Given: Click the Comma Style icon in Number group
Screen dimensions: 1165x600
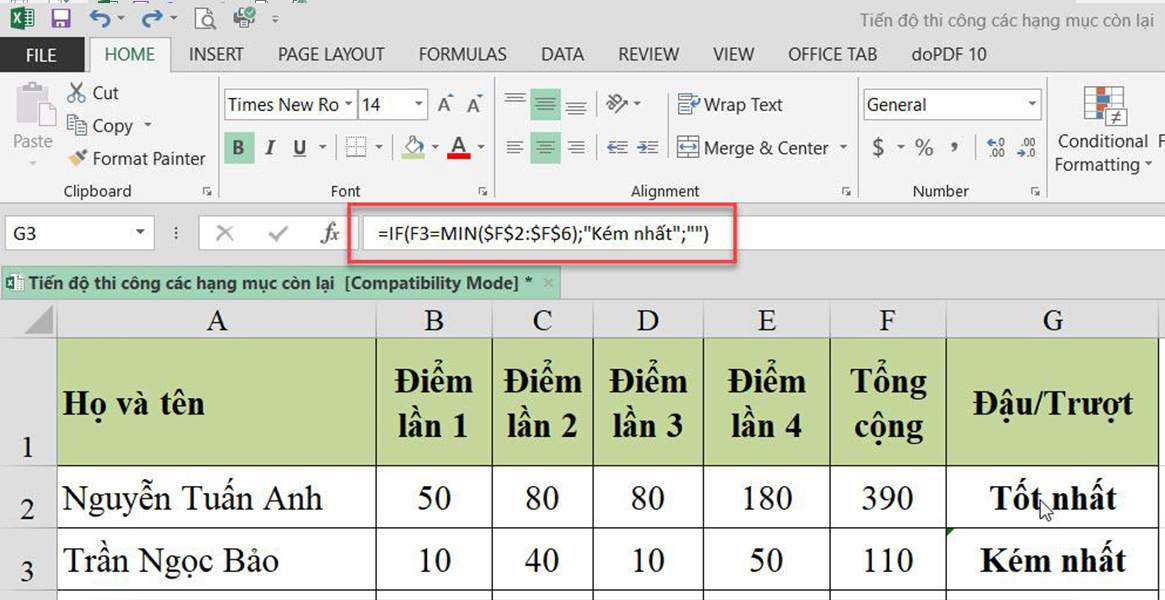Looking at the screenshot, I should 952,147.
